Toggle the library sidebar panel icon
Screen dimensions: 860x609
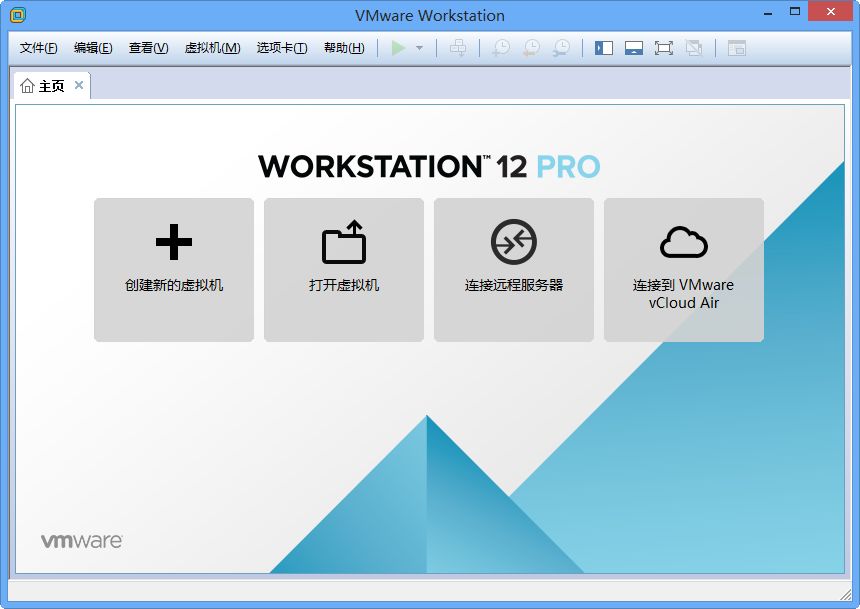[604, 48]
